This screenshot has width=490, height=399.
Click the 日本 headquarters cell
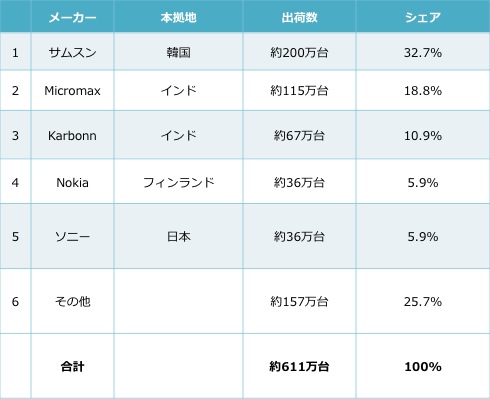(178, 237)
